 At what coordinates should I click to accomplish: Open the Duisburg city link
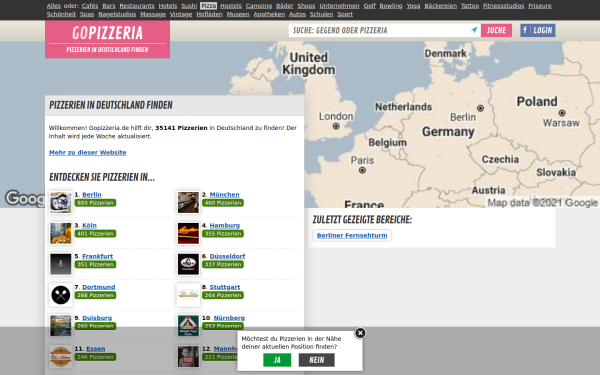tap(97, 318)
